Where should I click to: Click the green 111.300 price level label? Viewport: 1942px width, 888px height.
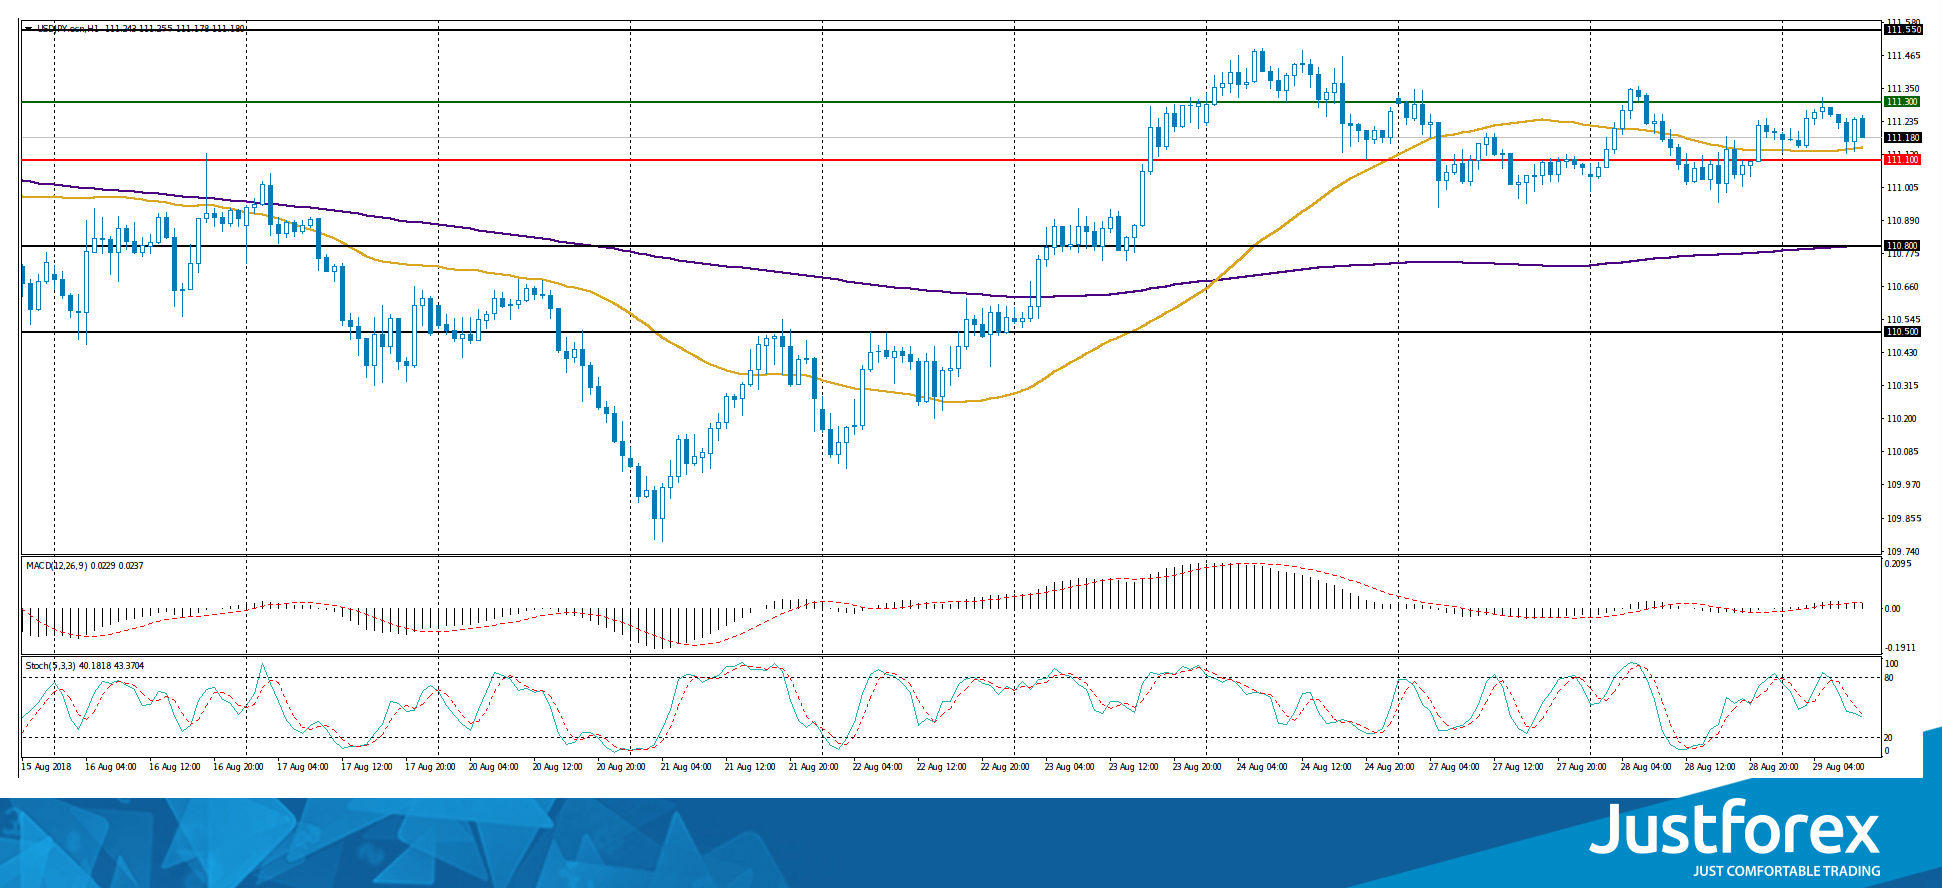[x=1902, y=102]
